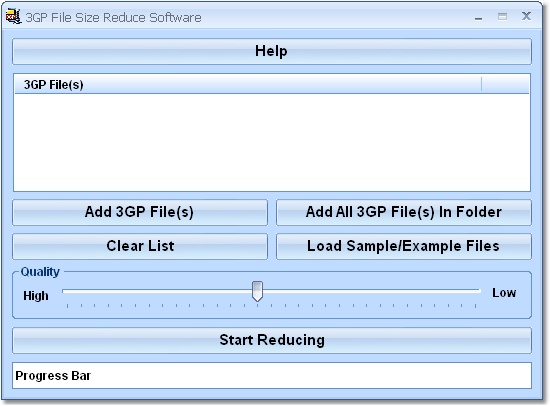Viewport: 550px width, 407px height.
Task: Click the Quality group label
Action: coord(40,272)
